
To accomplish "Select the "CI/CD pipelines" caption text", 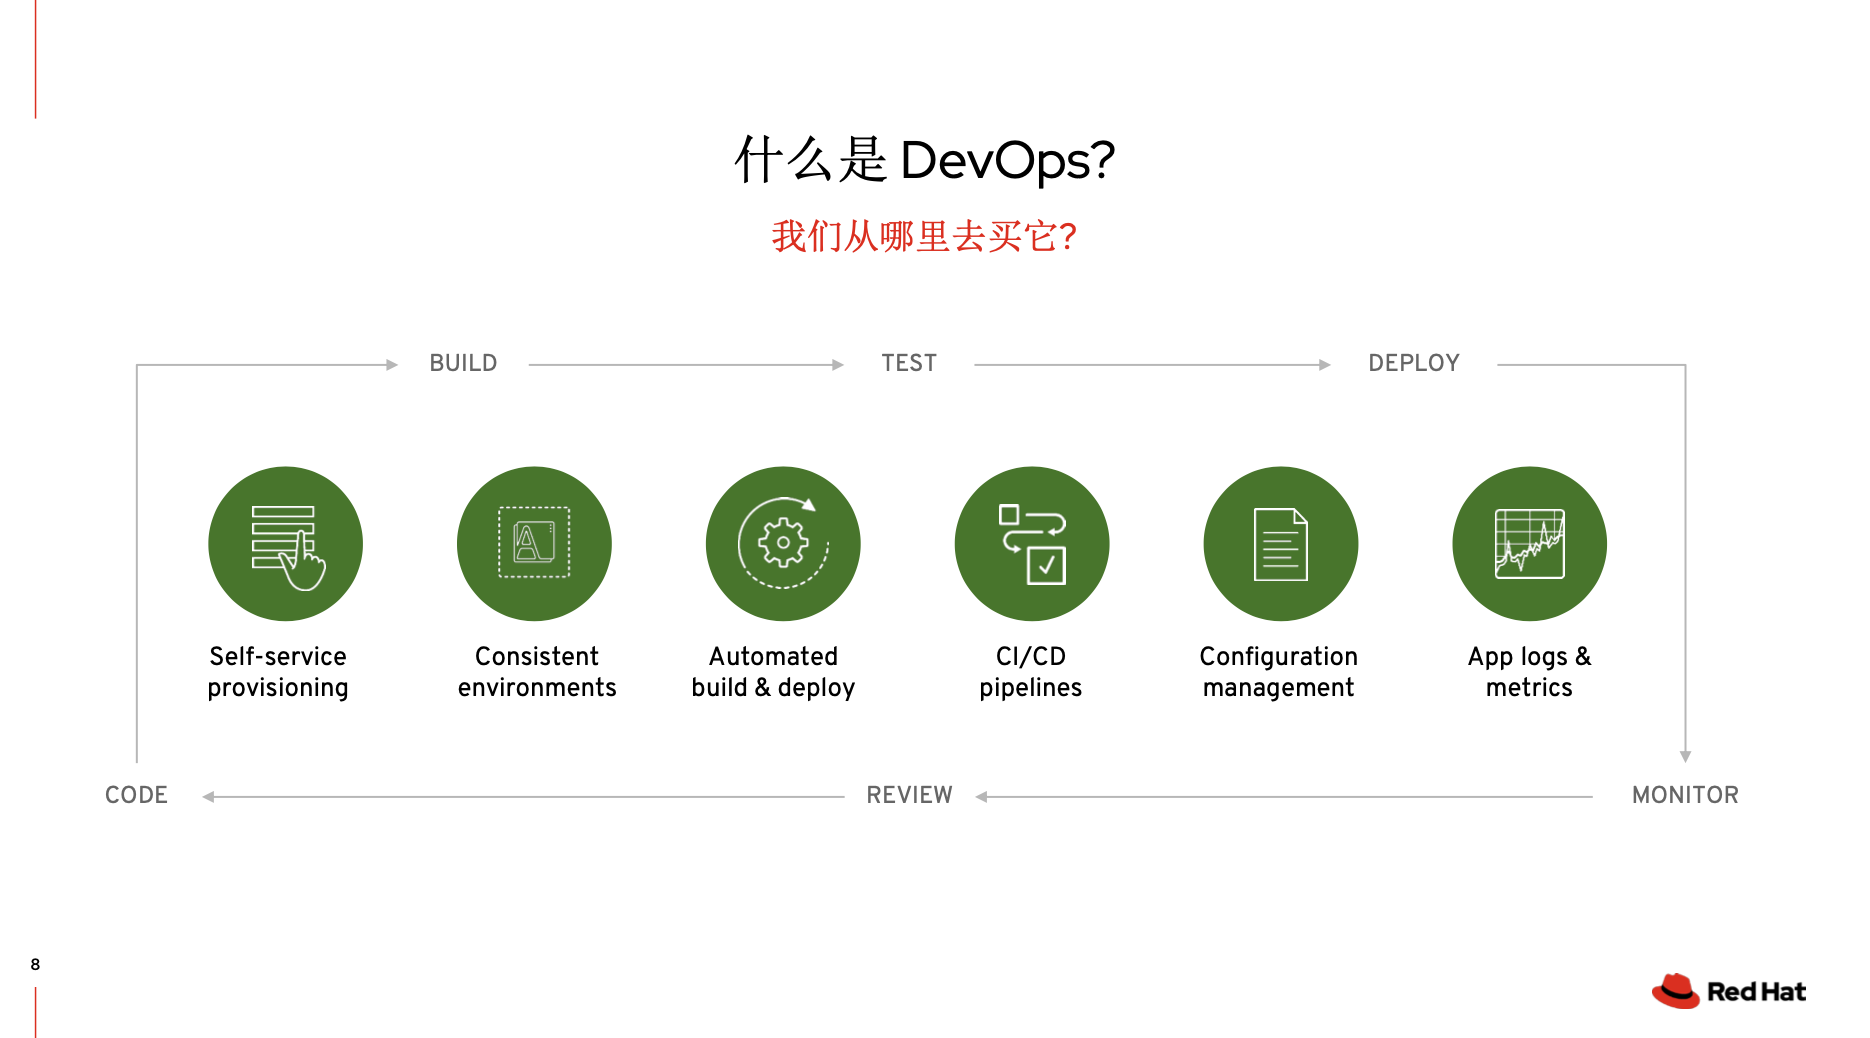I will click(x=1031, y=672).
